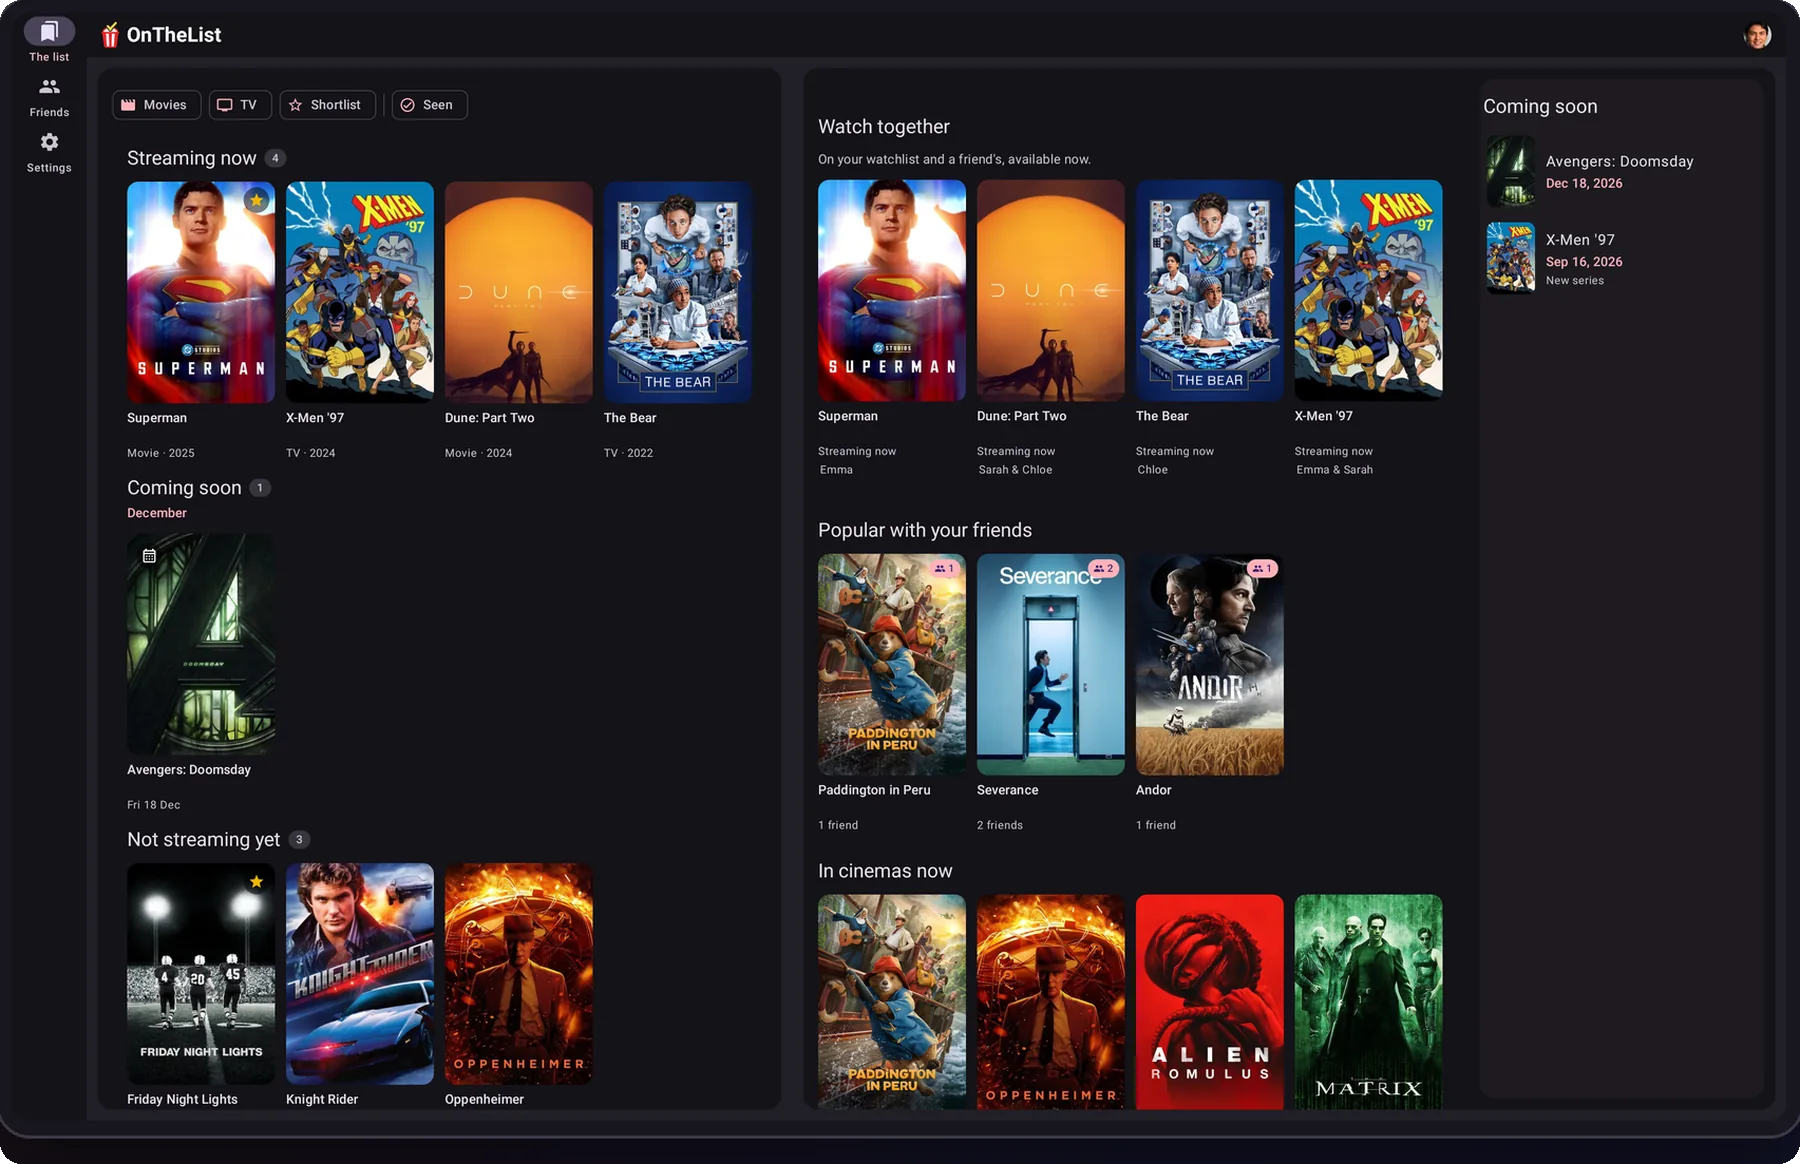
Task: Click the December month label
Action: pos(157,513)
